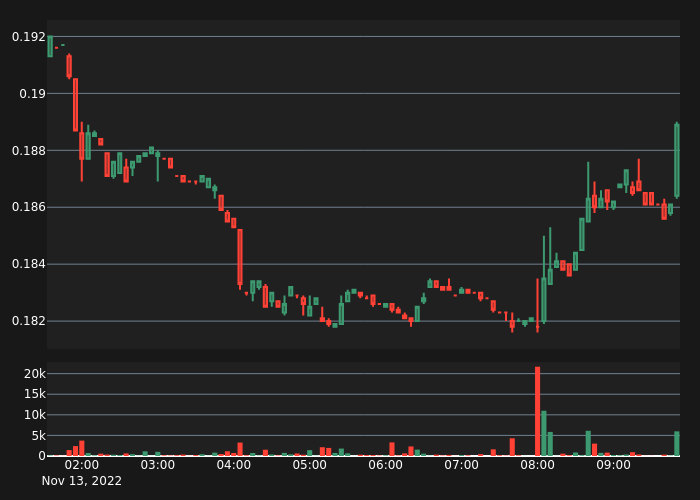The height and width of the screenshot is (500, 700).
Task: Select the tallest red volume bar above 20k
Action: (538, 411)
